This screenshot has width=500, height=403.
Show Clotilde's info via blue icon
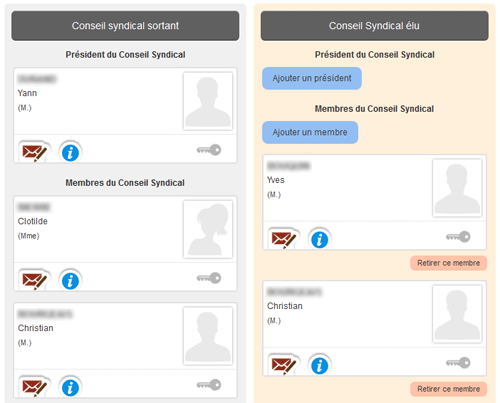tap(70, 280)
